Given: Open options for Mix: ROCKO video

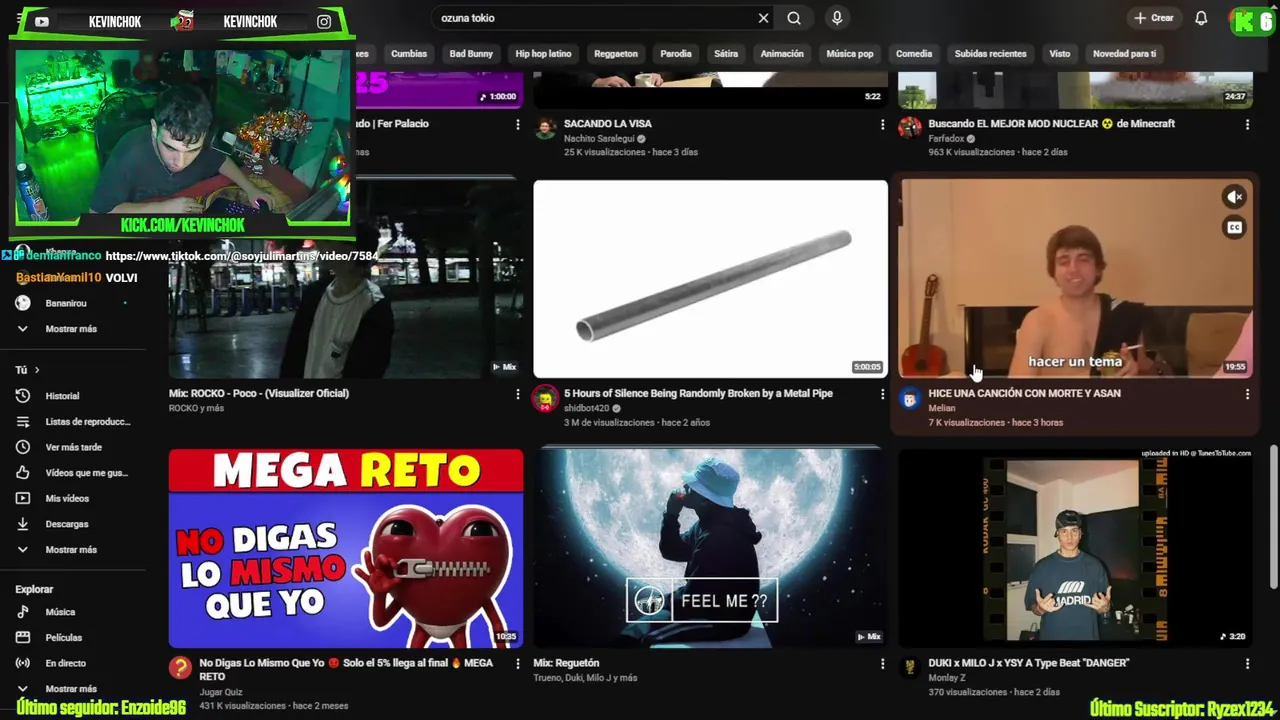Looking at the screenshot, I should (x=517, y=394).
